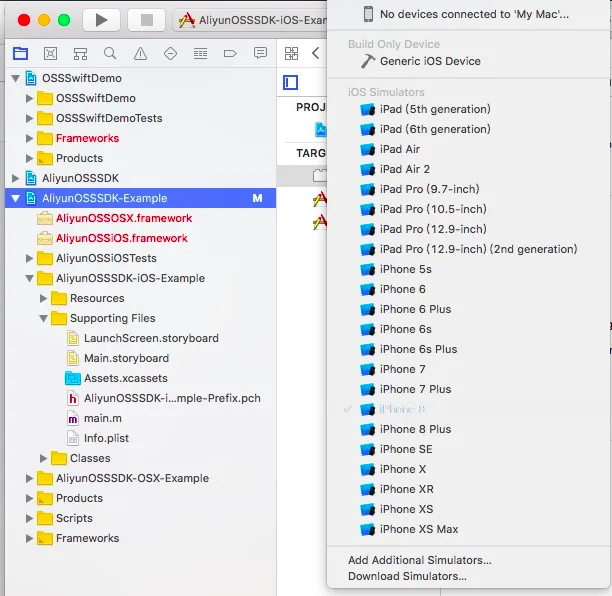
Task: Open Info.plist file
Action: tap(106, 438)
